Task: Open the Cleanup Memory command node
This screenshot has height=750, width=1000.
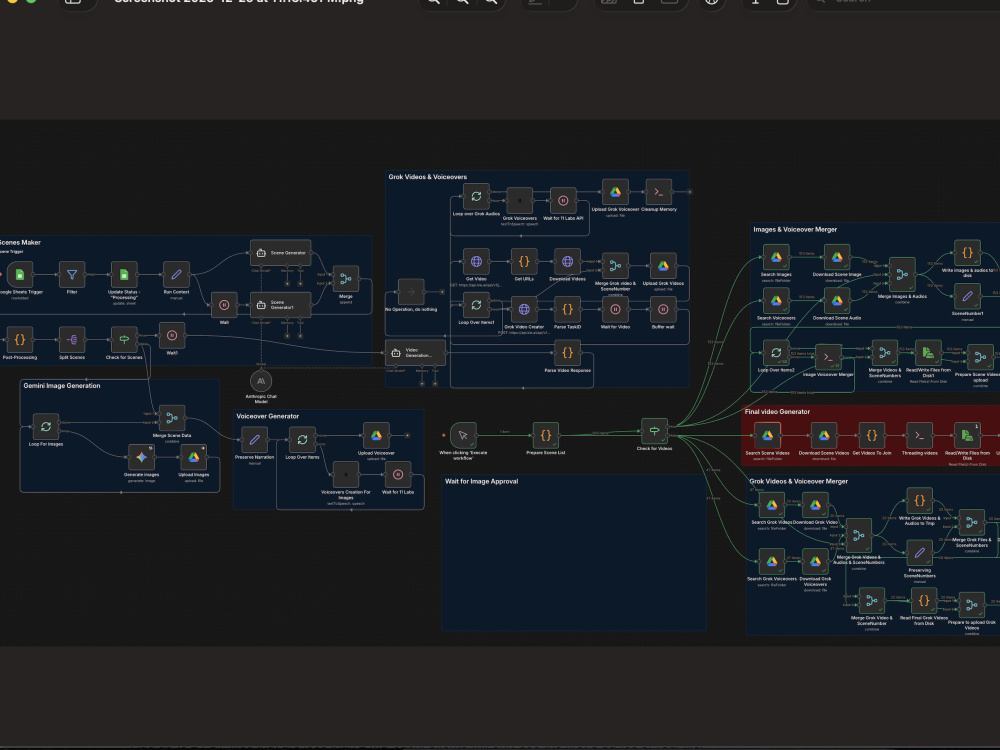Action: tap(659, 193)
